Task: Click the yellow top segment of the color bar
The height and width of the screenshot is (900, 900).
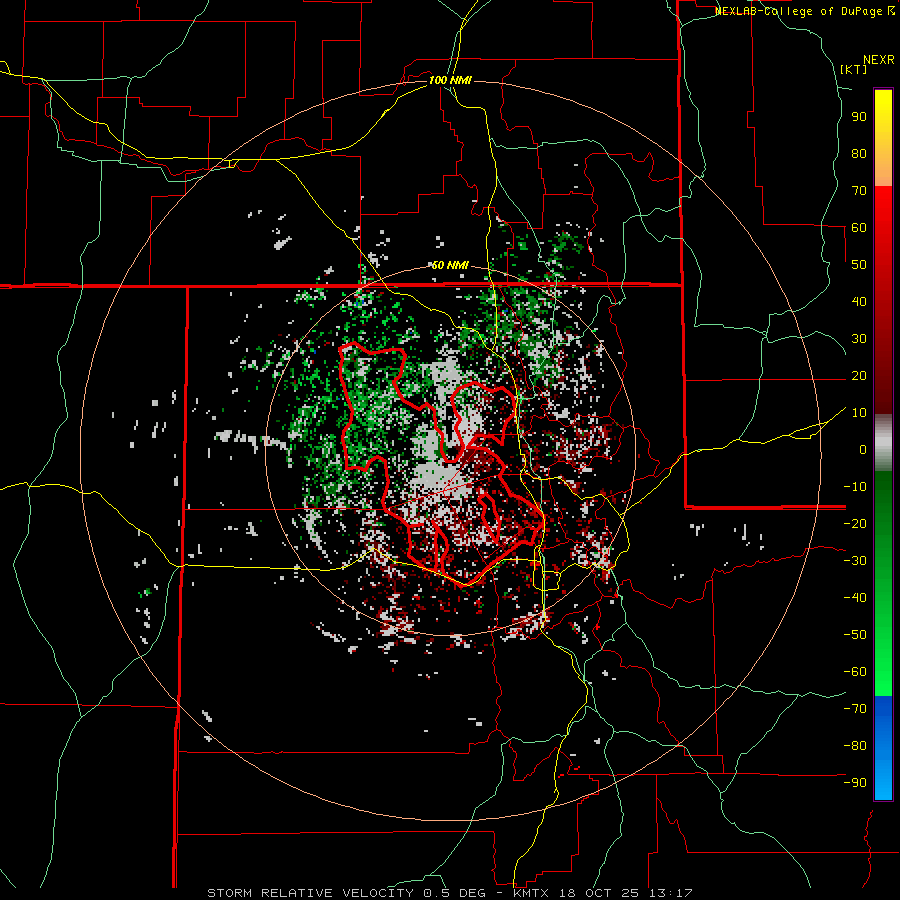Action: (883, 138)
